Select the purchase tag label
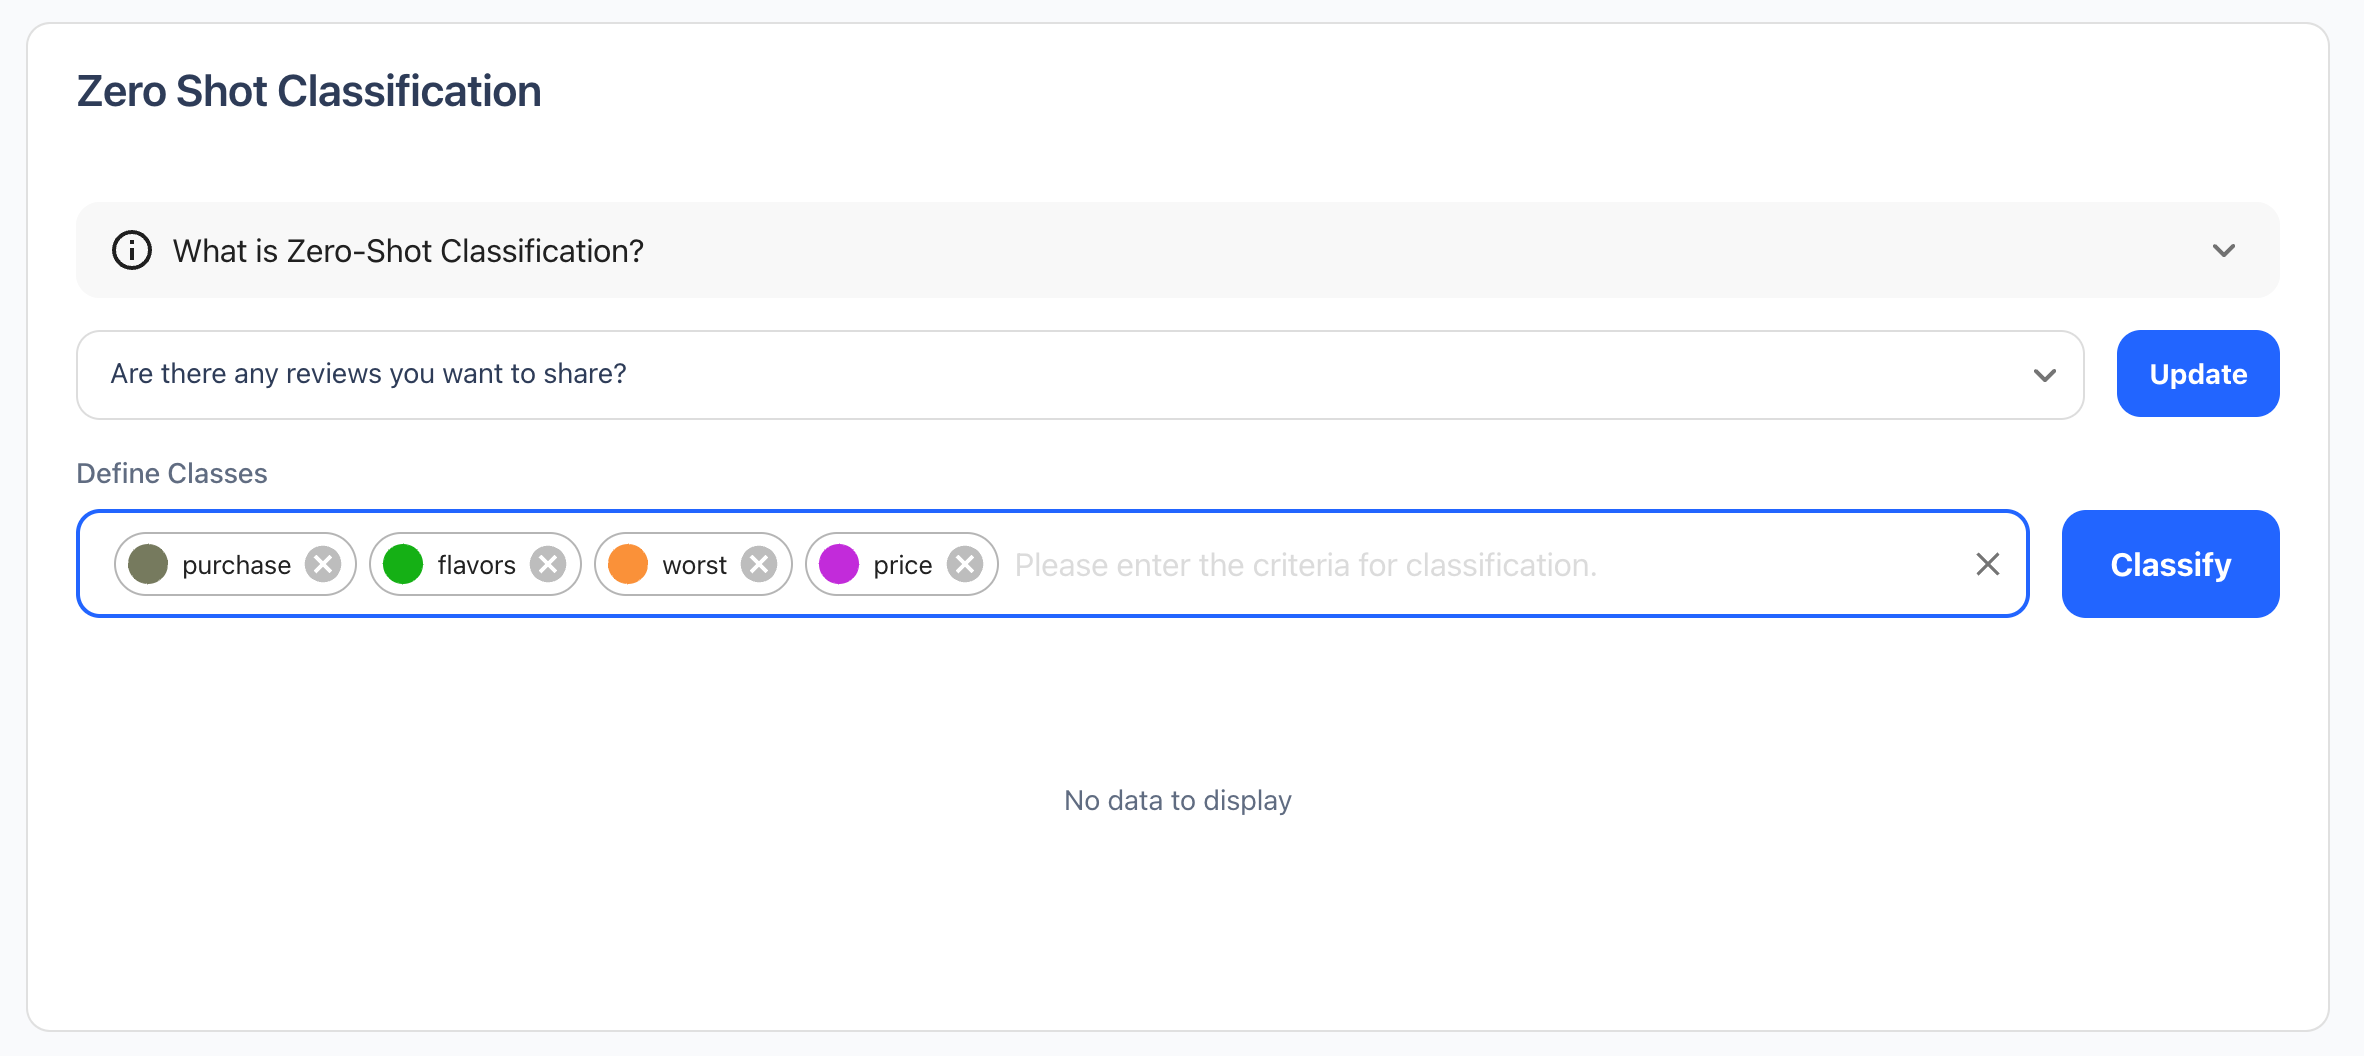The width and height of the screenshot is (2364, 1056). pyautogui.click(x=236, y=565)
